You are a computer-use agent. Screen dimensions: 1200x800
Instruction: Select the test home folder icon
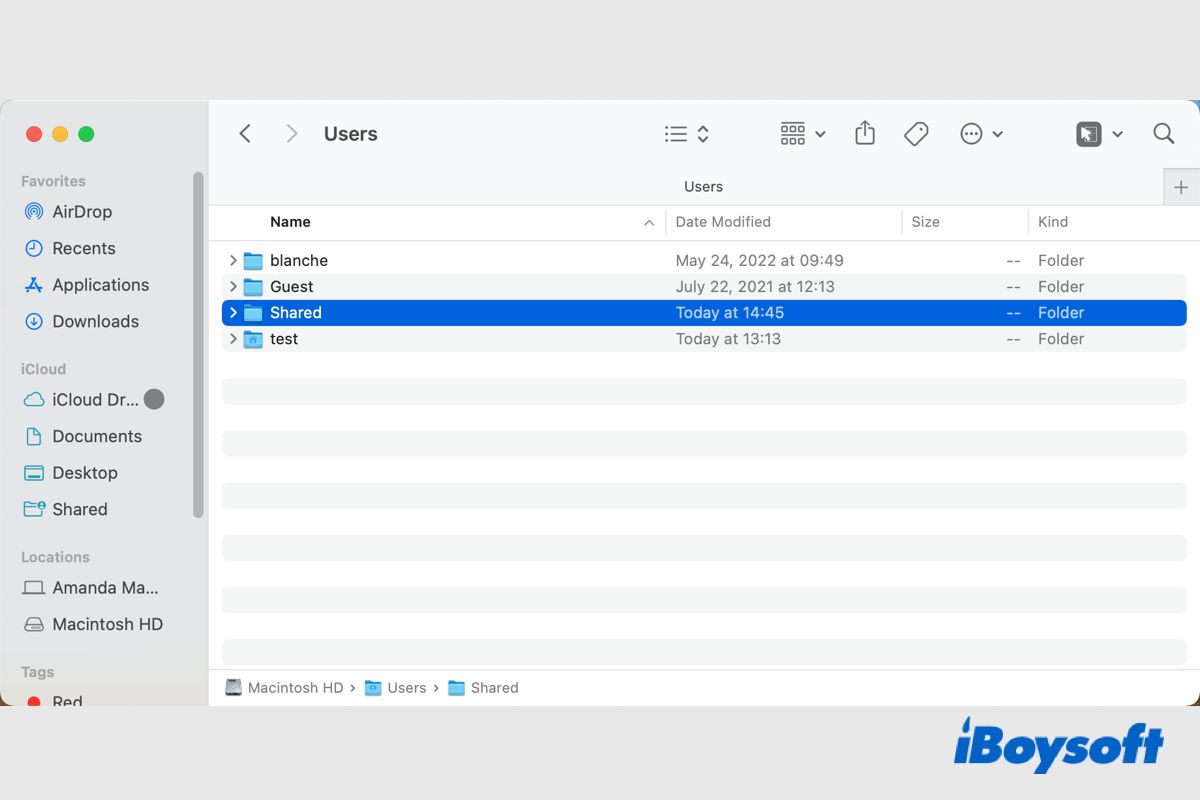[253, 339]
